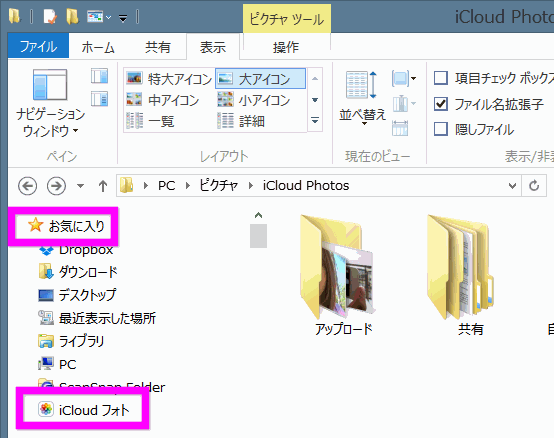Select 詳細 view layout
The height and width of the screenshot is (438, 554).
(242, 121)
